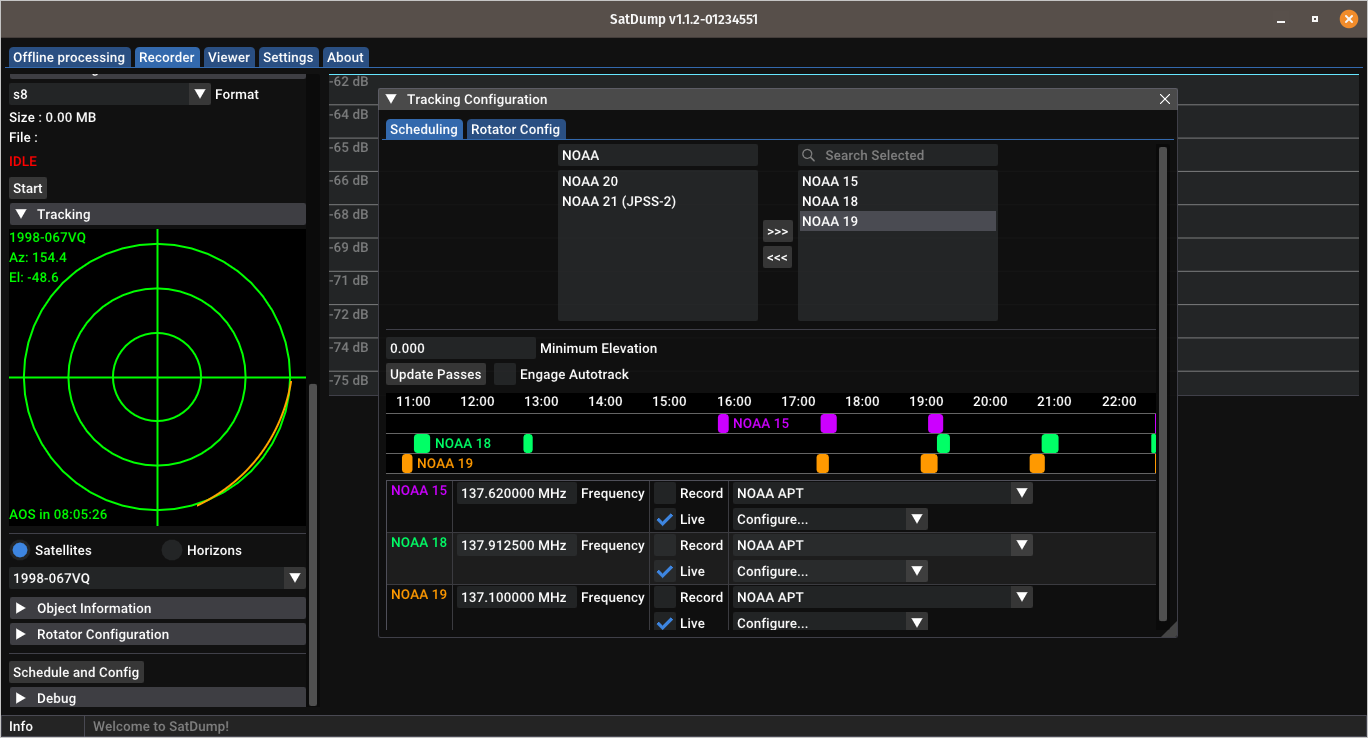
Task: Enable Engage Autotrack checkbox
Action: (505, 374)
